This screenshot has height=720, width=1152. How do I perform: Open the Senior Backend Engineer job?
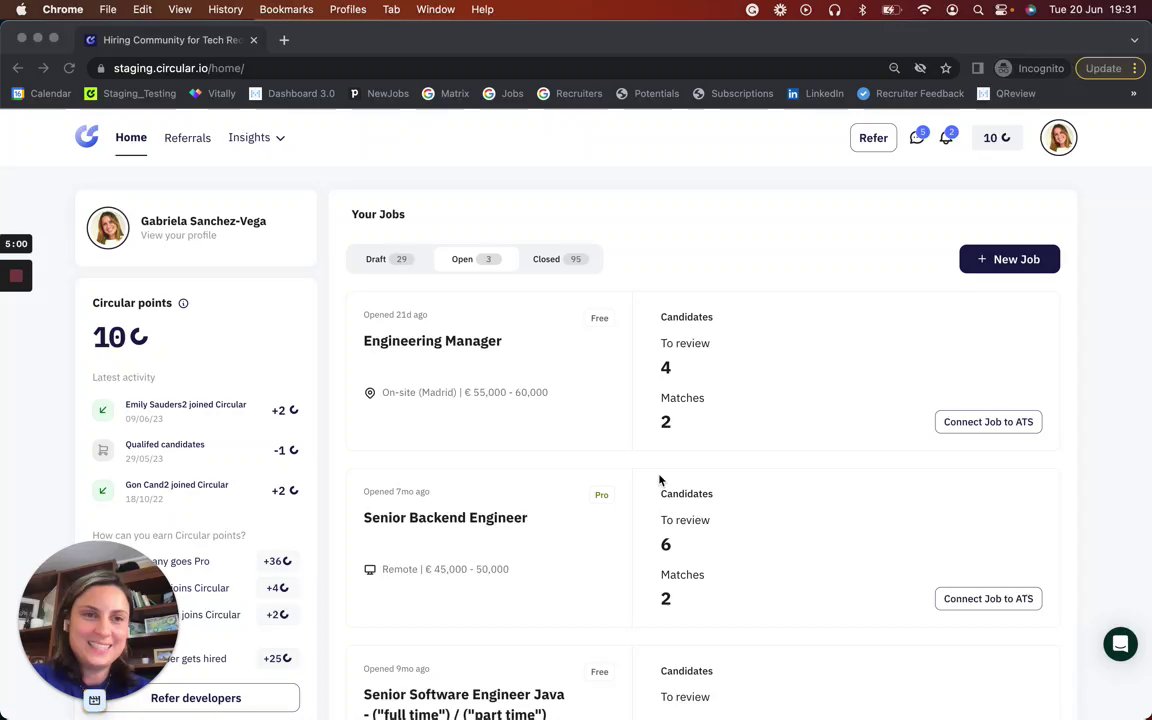tap(445, 518)
